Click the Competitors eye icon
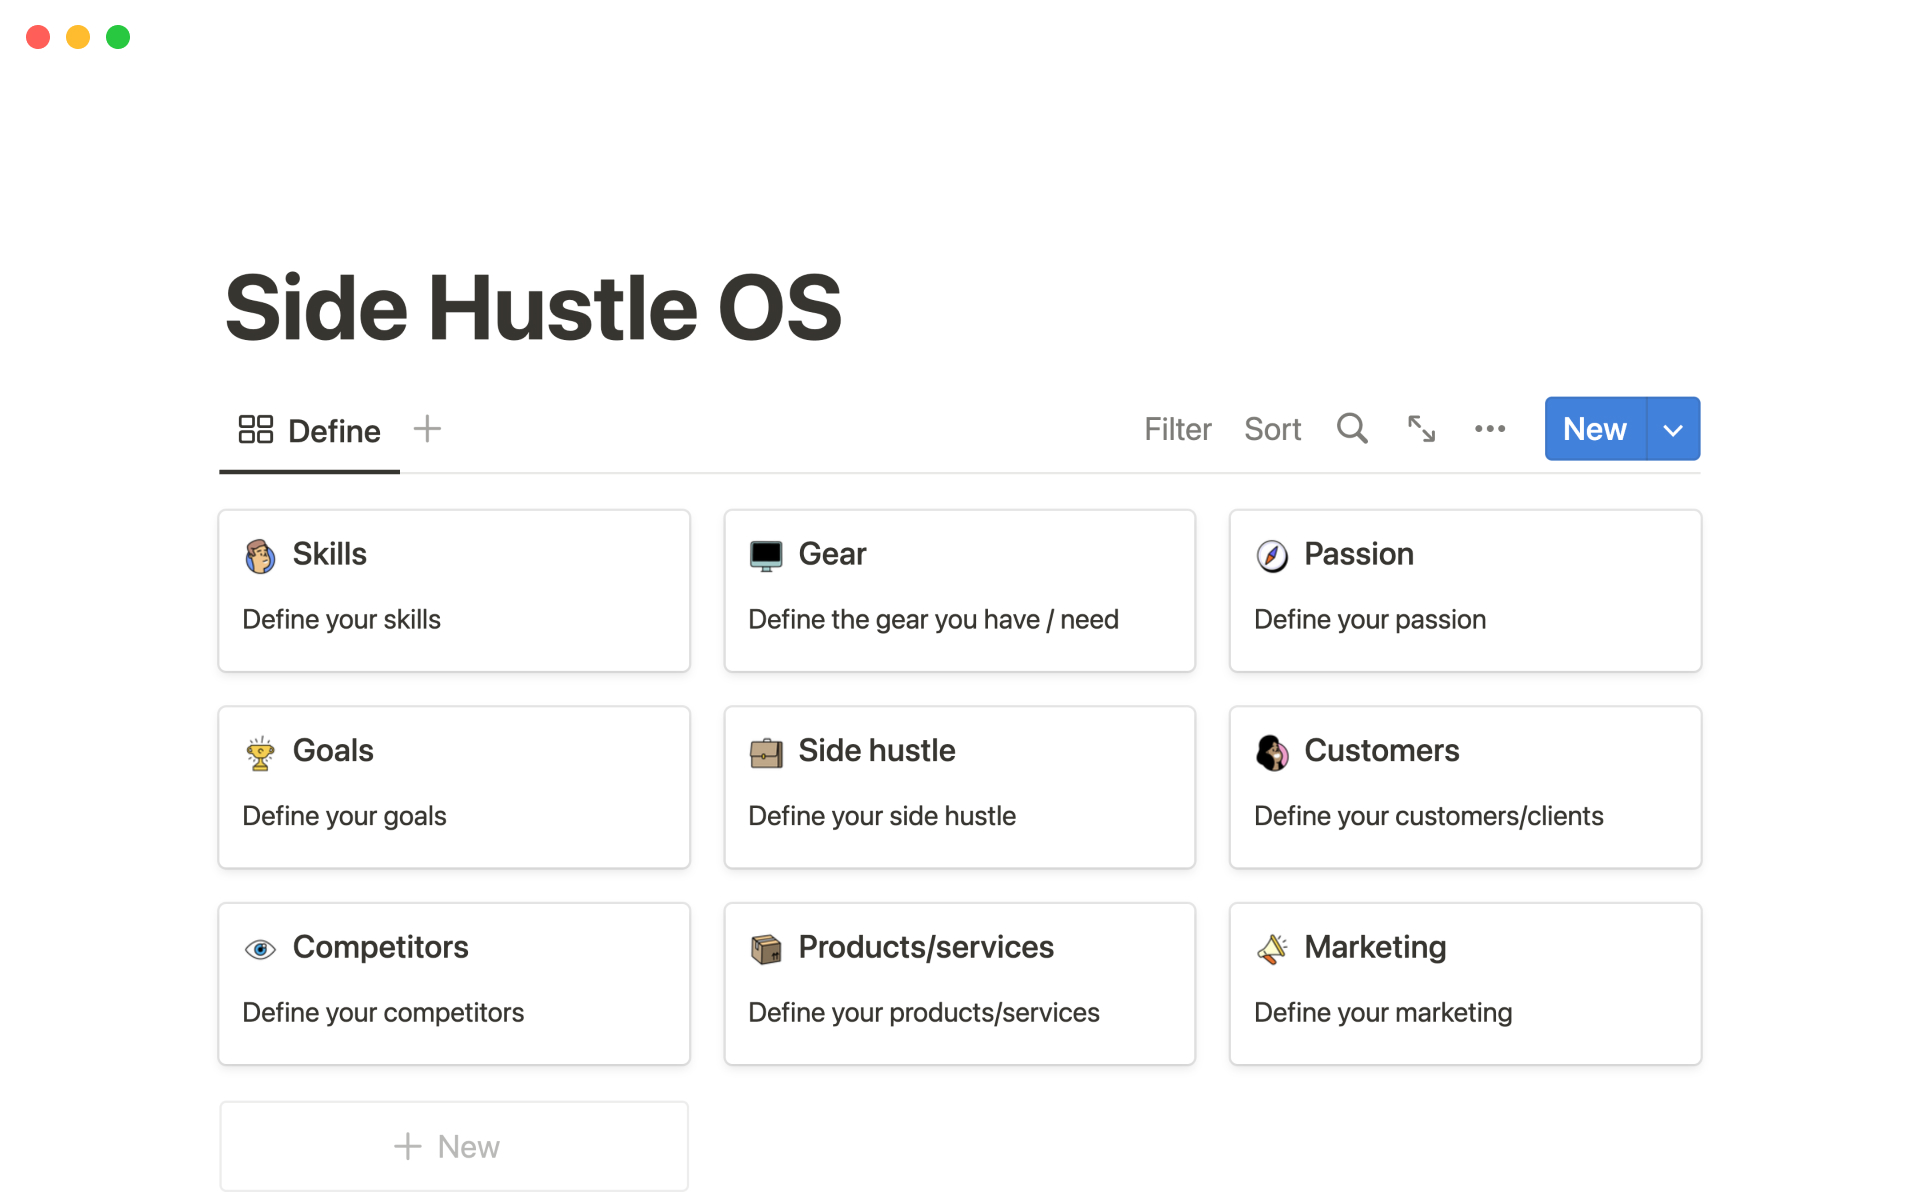 point(260,949)
